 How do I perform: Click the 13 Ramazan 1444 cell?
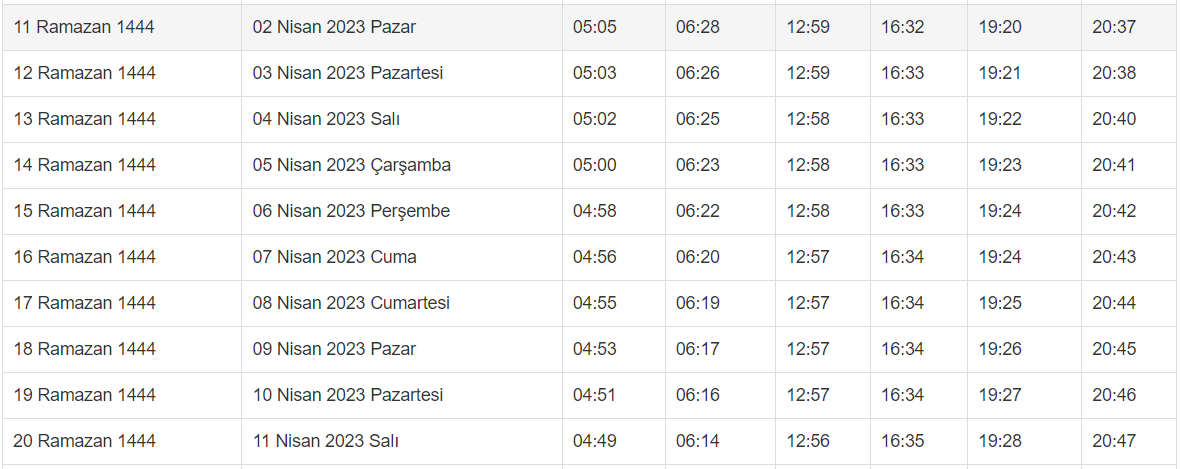click(x=85, y=119)
